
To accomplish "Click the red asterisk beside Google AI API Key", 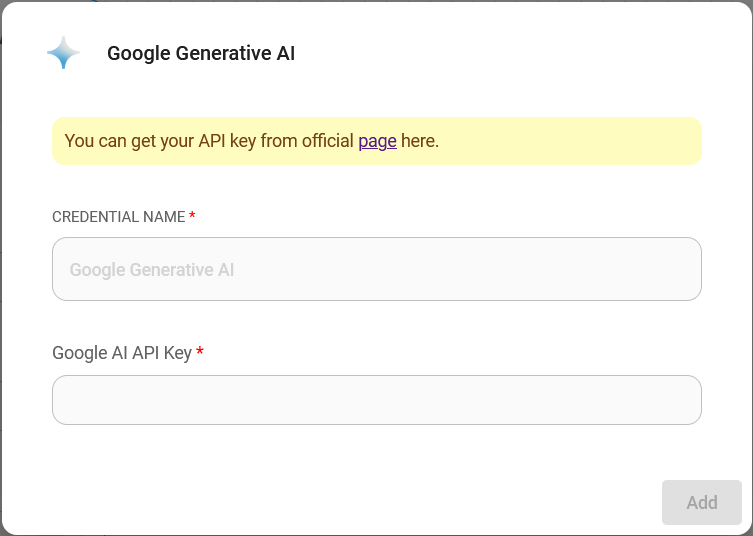I will click(x=200, y=352).
